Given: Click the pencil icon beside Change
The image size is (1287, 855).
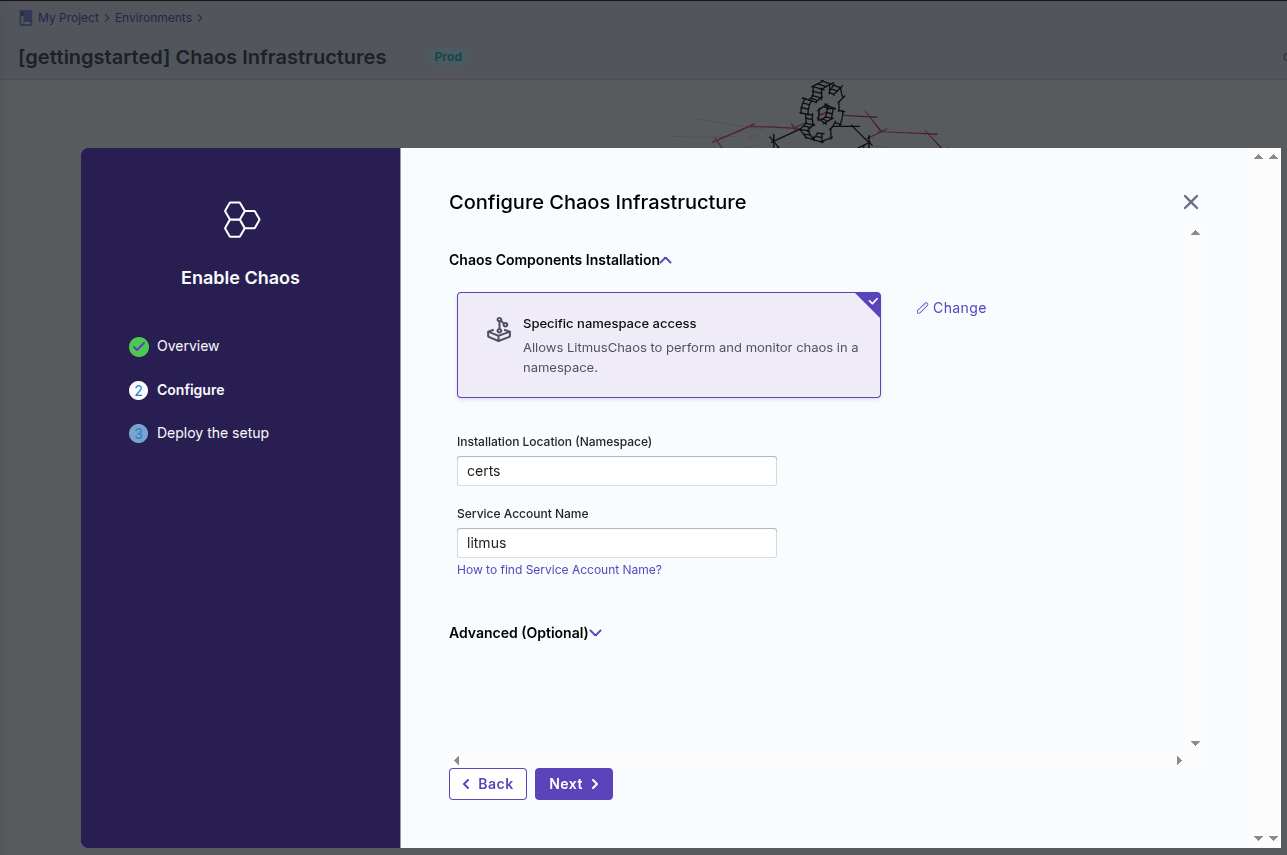Looking at the screenshot, I should click(922, 308).
